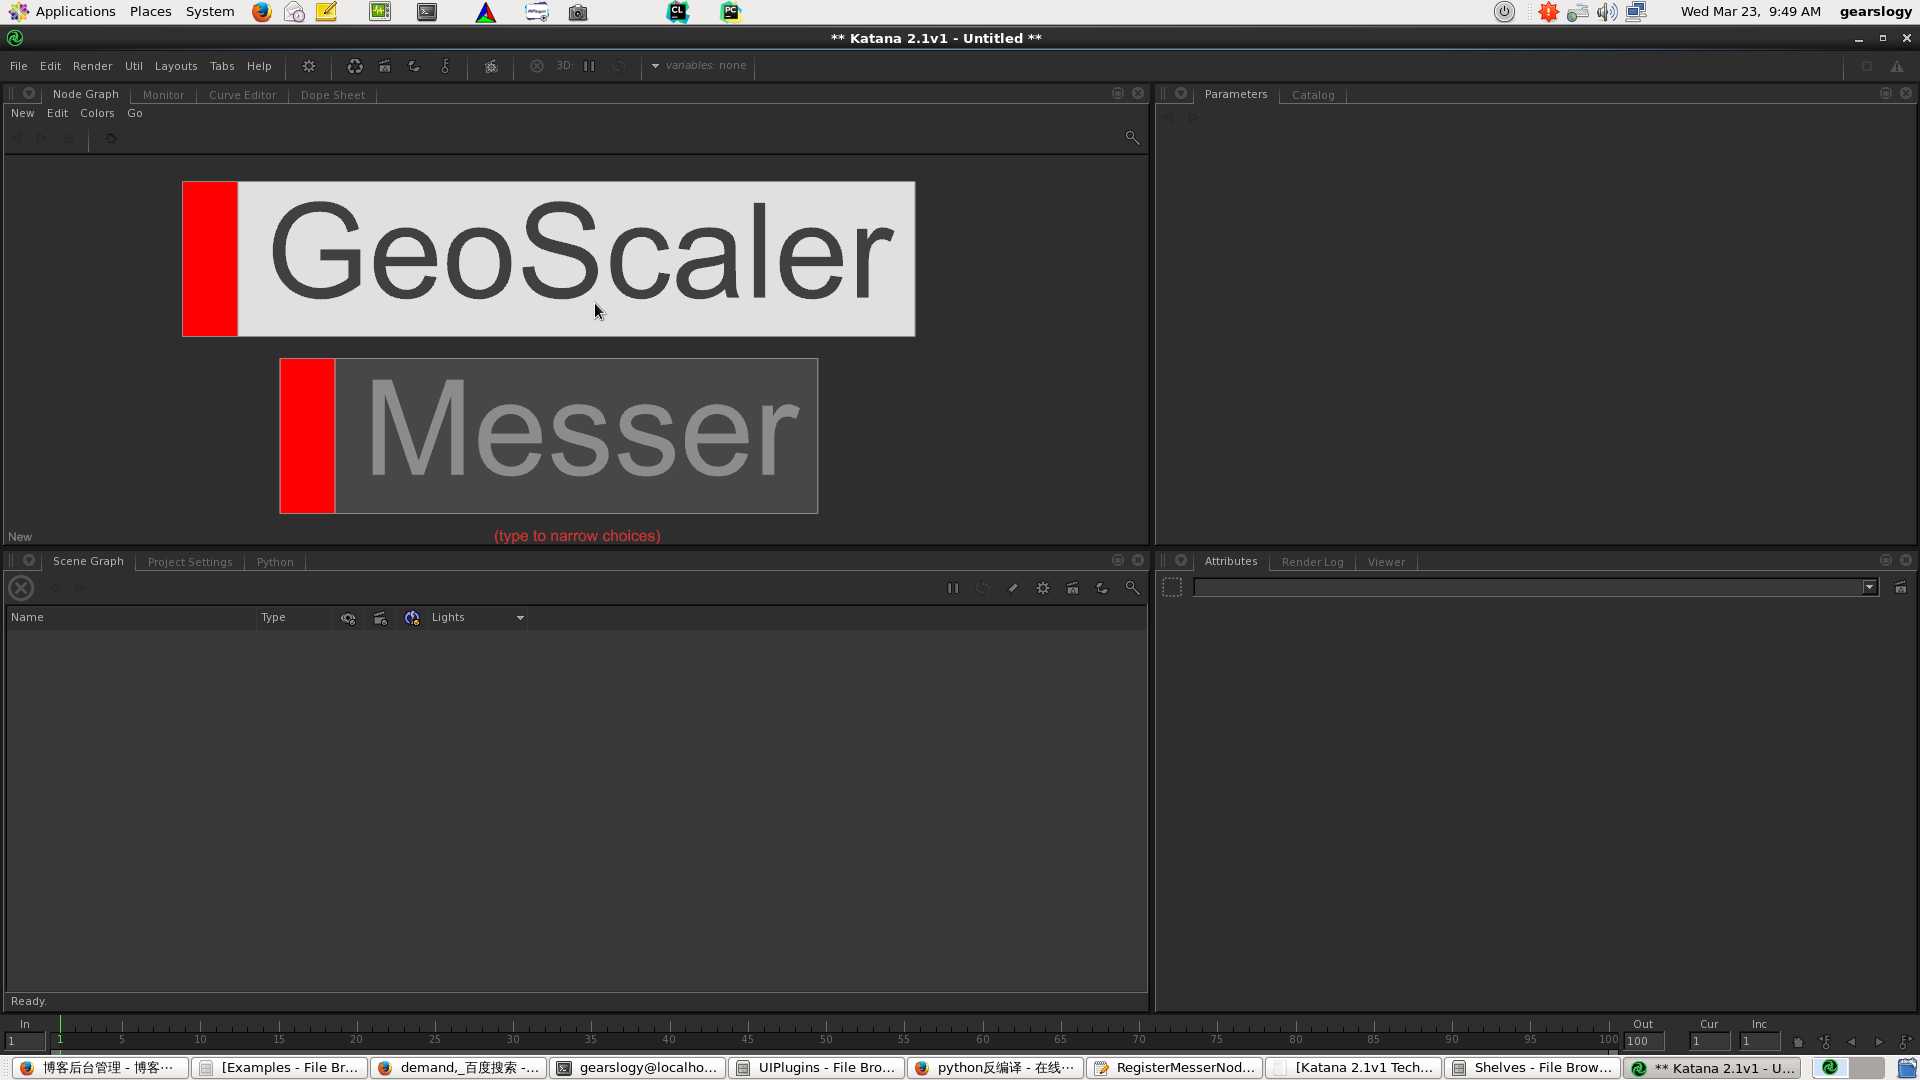1920x1080 pixels.
Task: Switch to the Dope Sheet tab
Action: [x=332, y=95]
